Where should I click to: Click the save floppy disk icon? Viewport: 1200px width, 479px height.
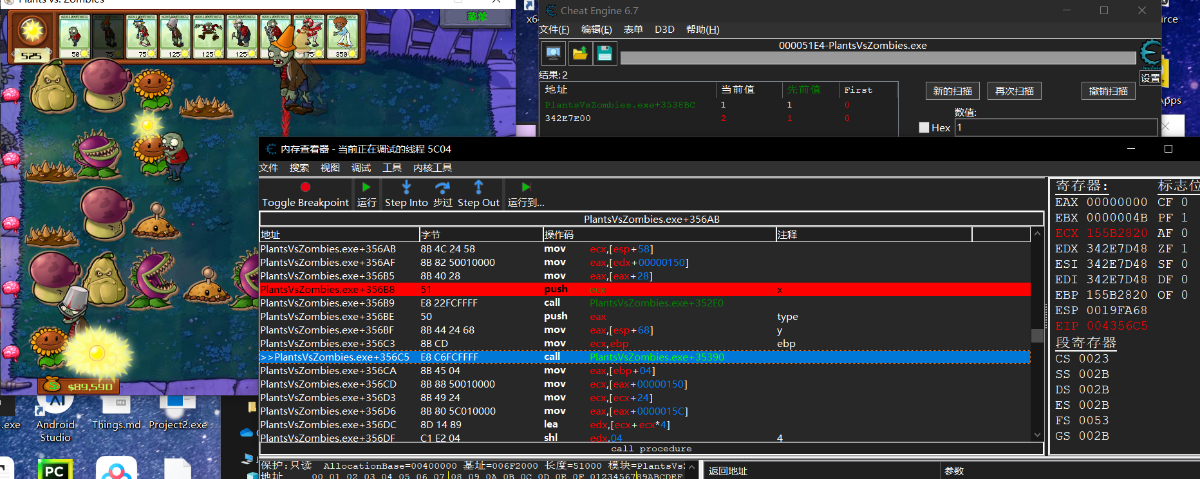[x=605, y=53]
